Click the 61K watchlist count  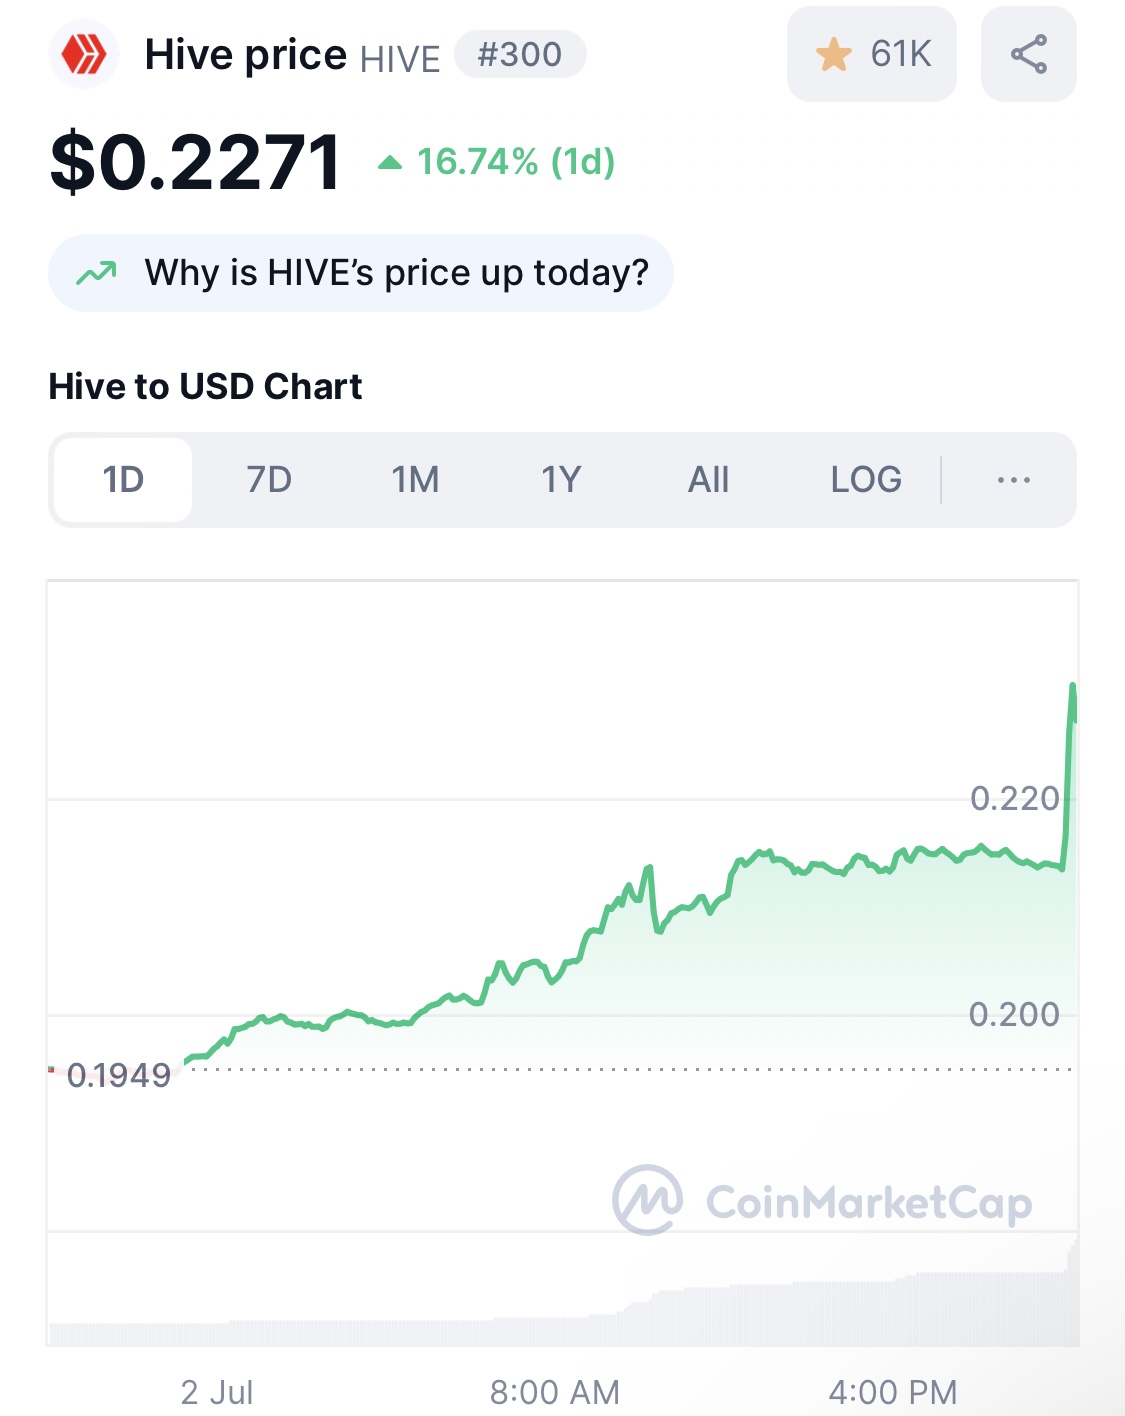(x=901, y=54)
